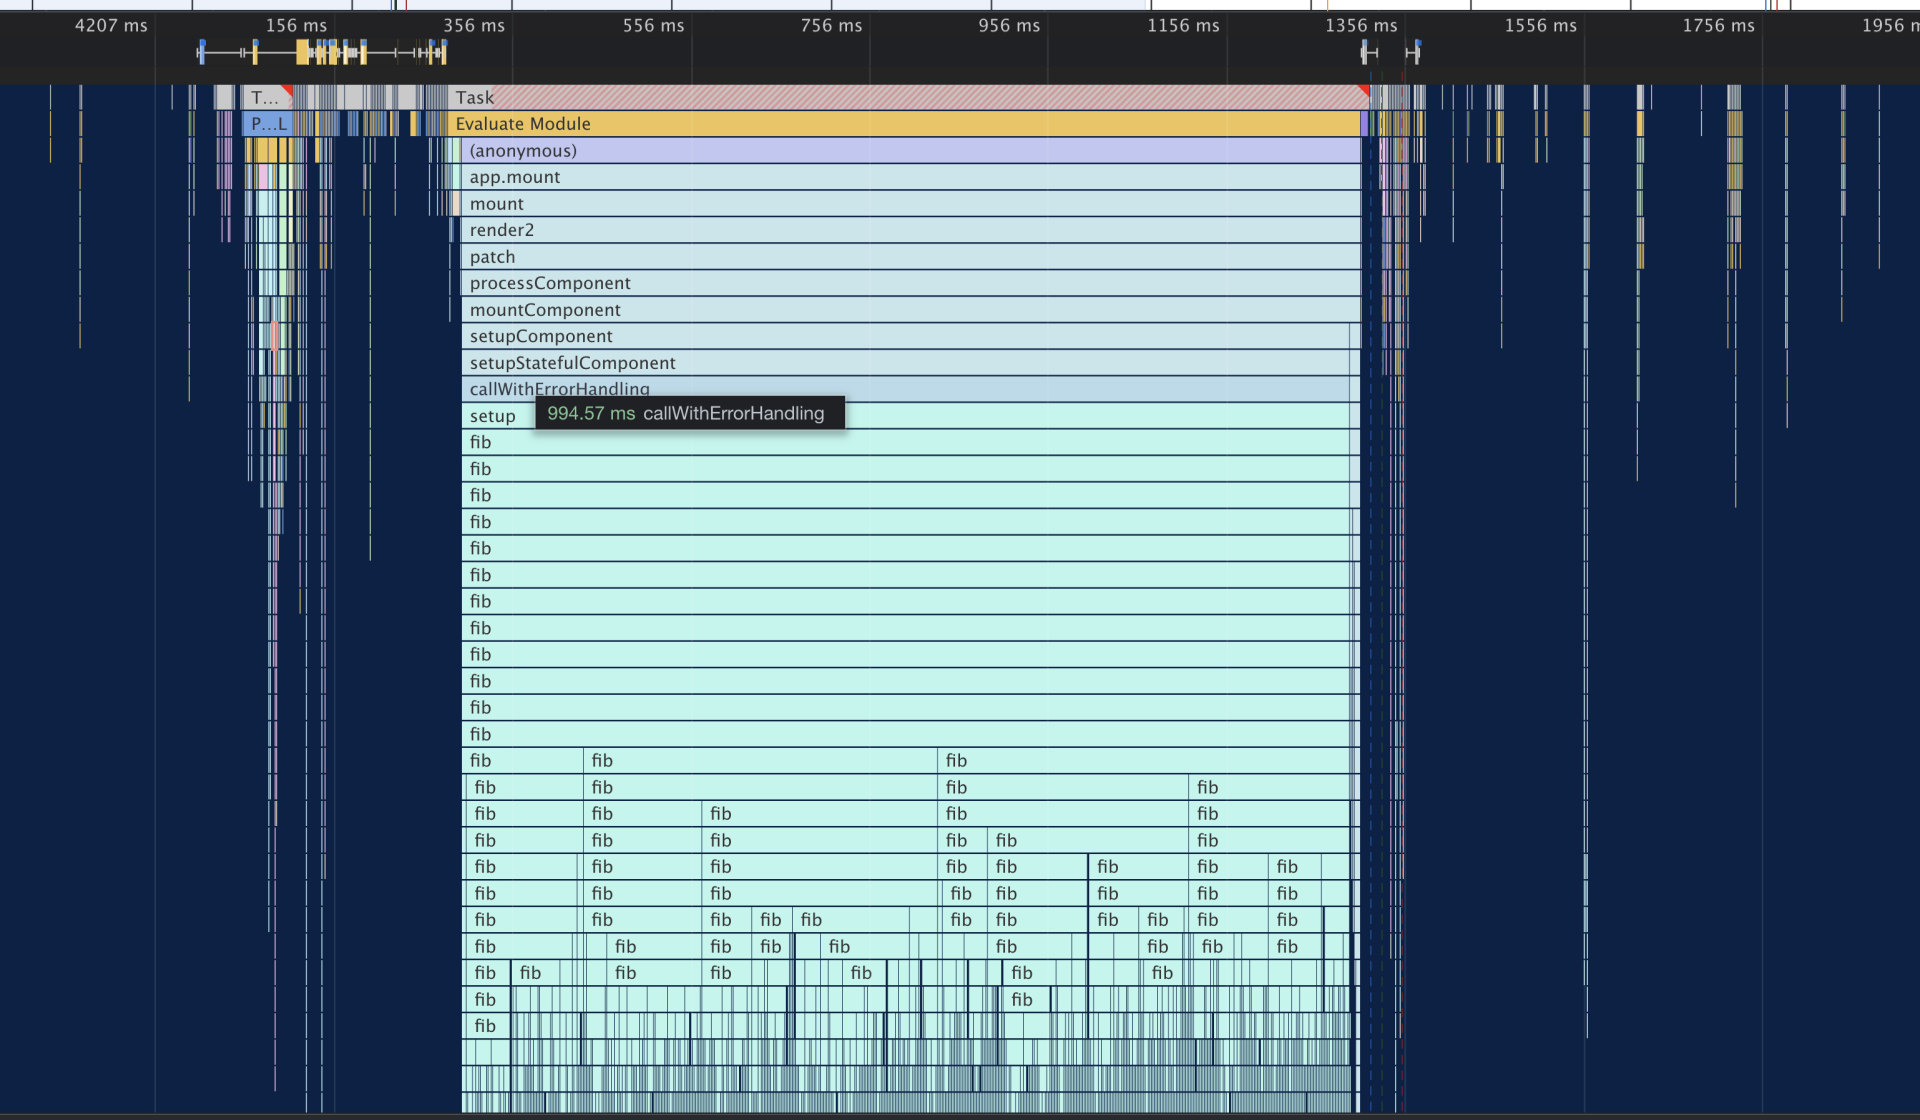This screenshot has height=1120, width=1920.
Task: Click the 1156 ms mark on time ruler
Action: (1183, 26)
